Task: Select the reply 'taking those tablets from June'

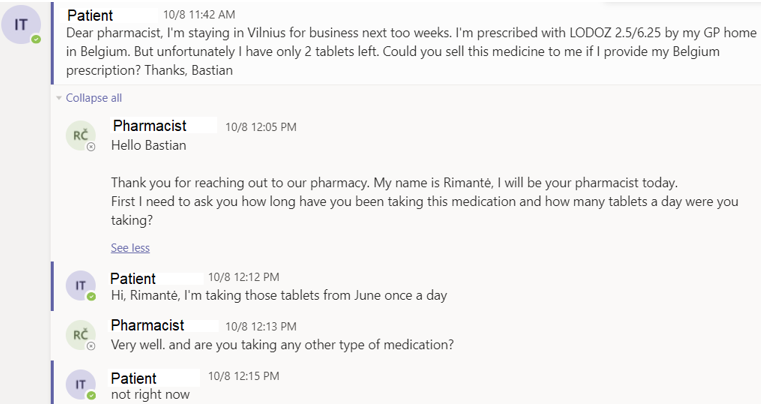Action: (279, 295)
